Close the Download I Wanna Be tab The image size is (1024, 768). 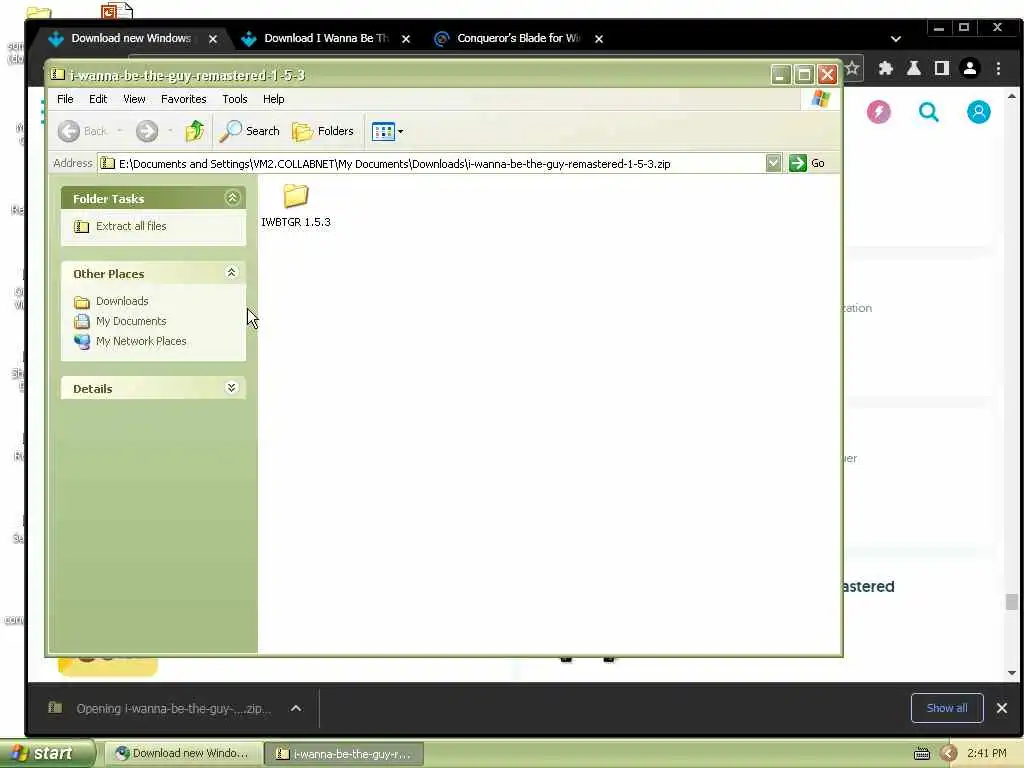[x=406, y=39]
